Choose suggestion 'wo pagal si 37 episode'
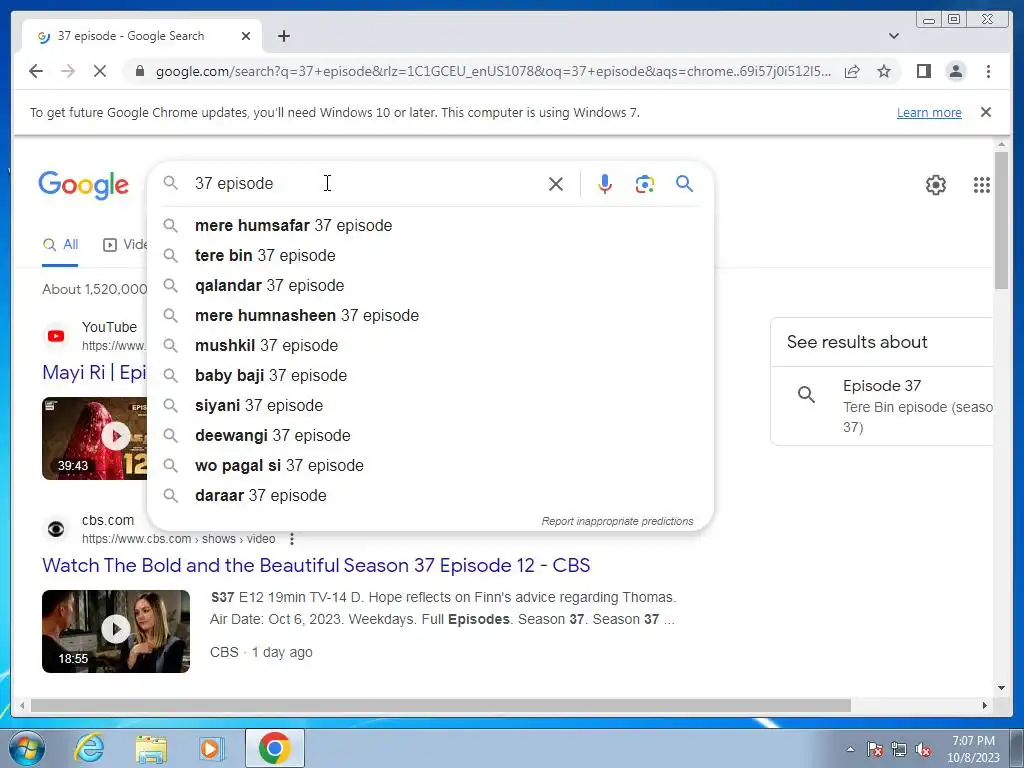1024x768 pixels. coord(430,466)
